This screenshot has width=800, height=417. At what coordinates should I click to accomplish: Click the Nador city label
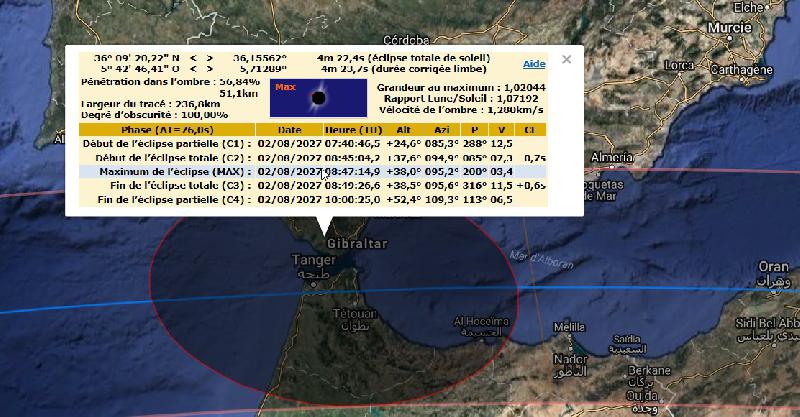pos(570,360)
